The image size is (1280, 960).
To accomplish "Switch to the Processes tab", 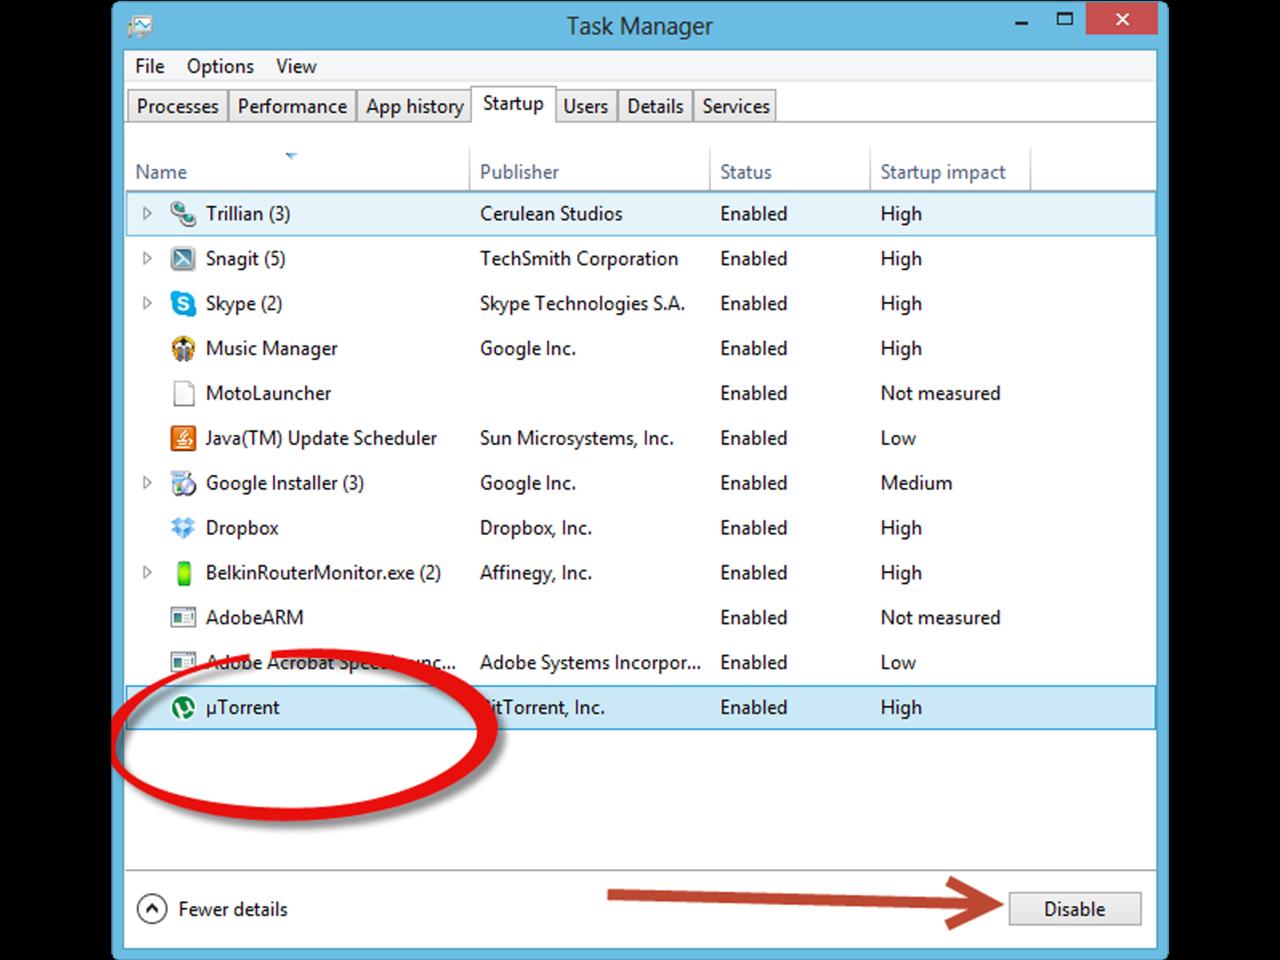I will 177,106.
